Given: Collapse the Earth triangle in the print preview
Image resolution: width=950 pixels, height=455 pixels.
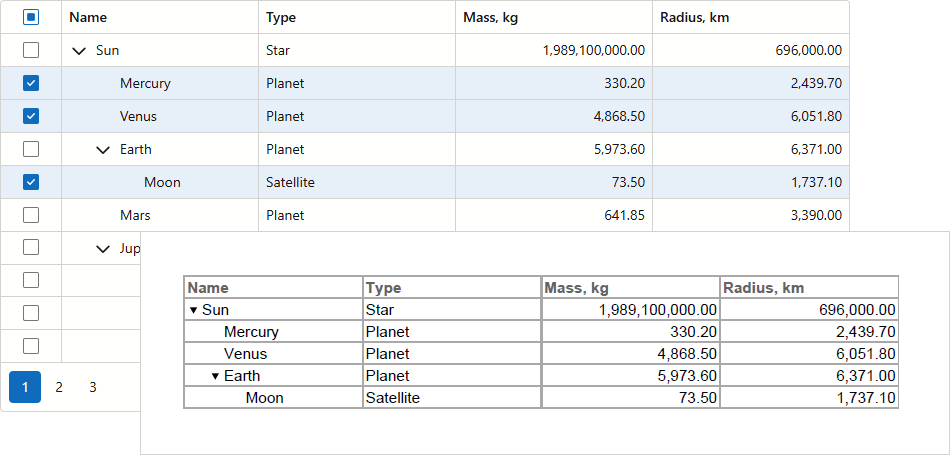Looking at the screenshot, I should coord(215,377).
